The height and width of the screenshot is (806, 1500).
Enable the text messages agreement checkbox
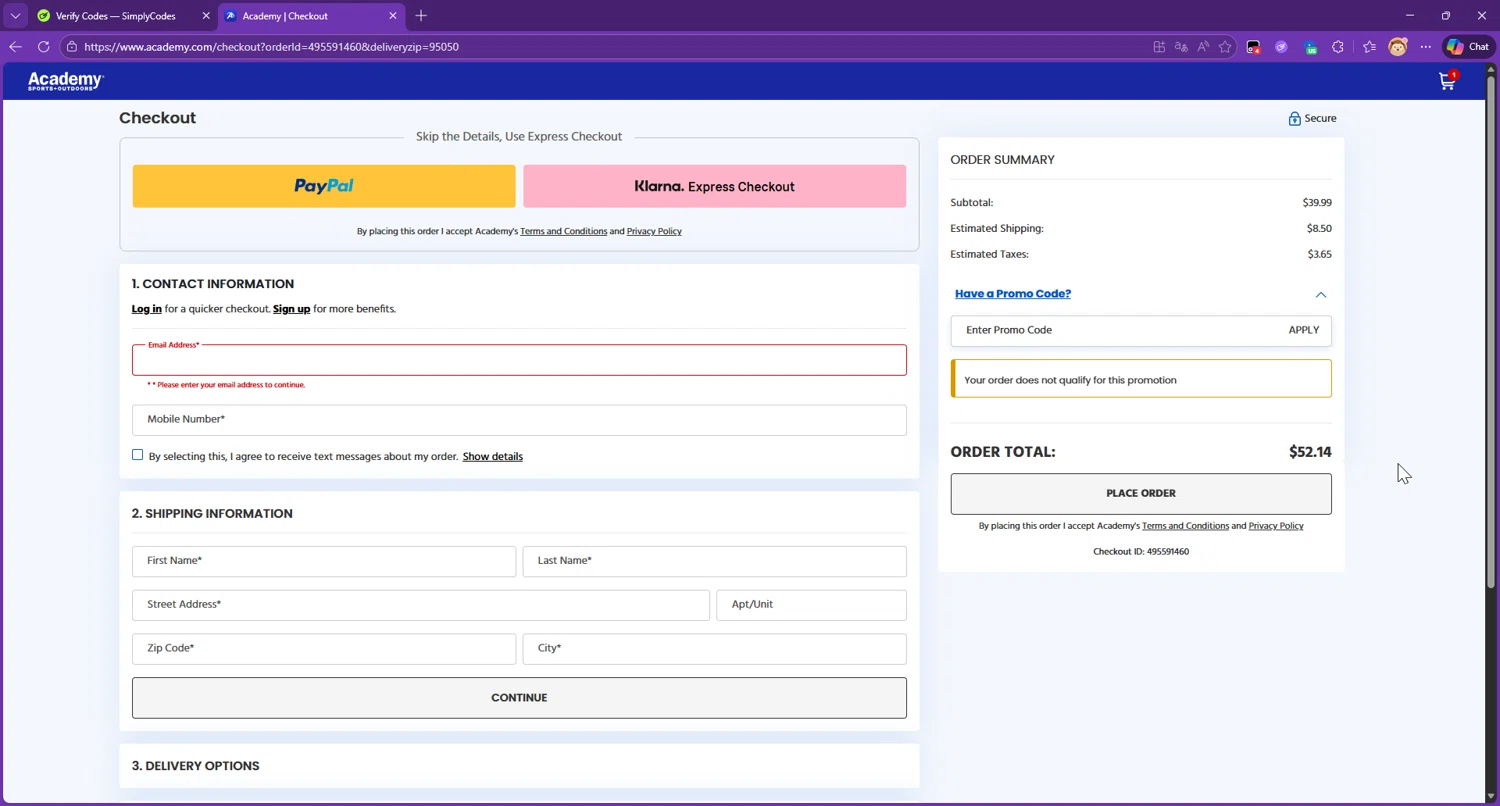pos(138,455)
